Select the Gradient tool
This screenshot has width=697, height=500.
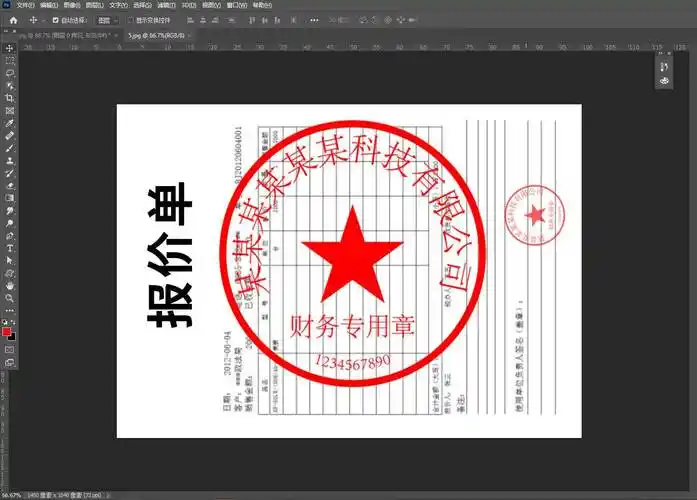[x=9, y=198]
